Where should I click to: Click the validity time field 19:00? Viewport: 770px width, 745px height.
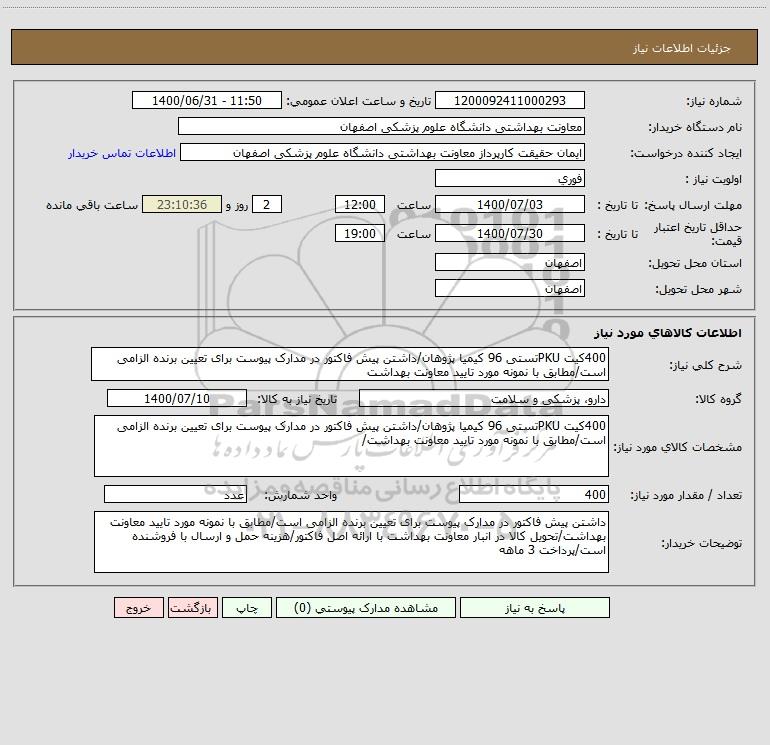(x=359, y=233)
